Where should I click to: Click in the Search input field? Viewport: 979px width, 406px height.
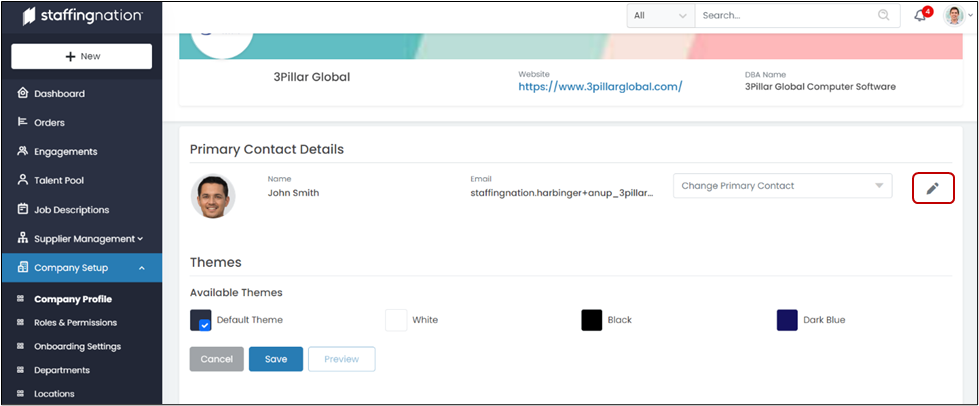coord(787,16)
